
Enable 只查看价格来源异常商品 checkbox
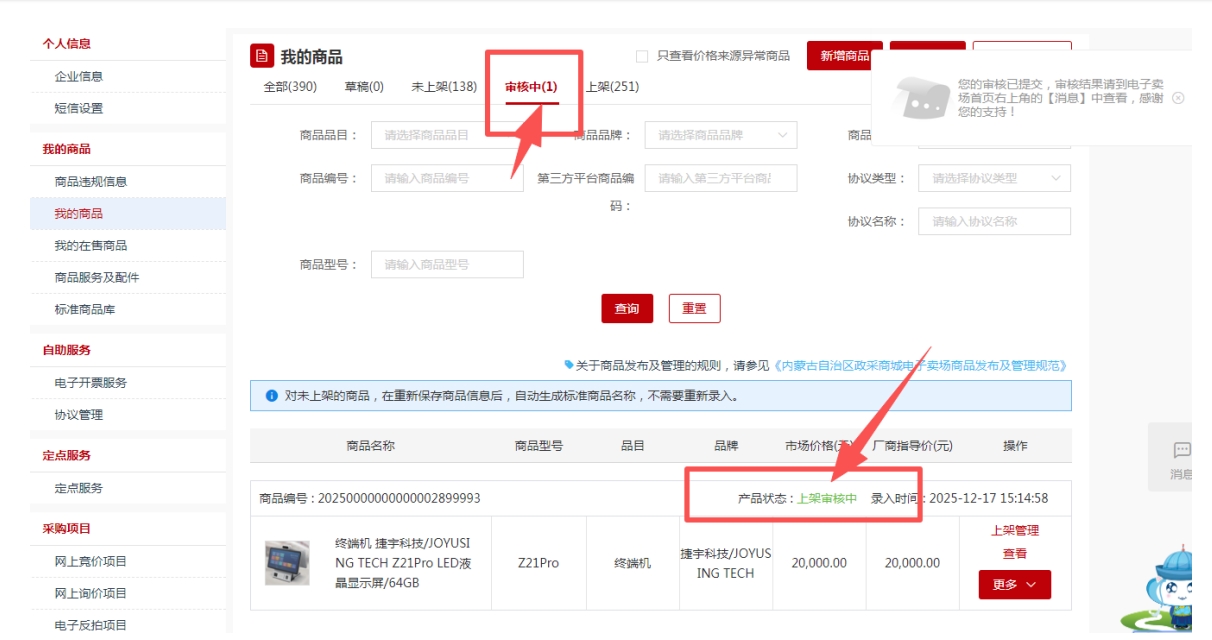tap(642, 56)
